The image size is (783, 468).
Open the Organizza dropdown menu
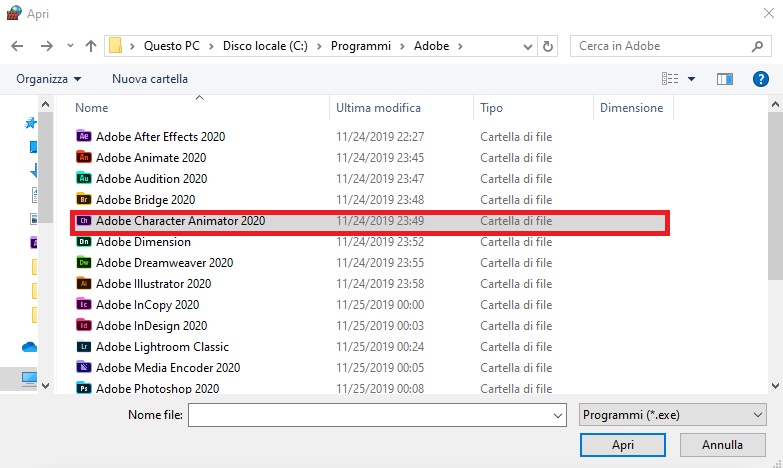[48, 79]
